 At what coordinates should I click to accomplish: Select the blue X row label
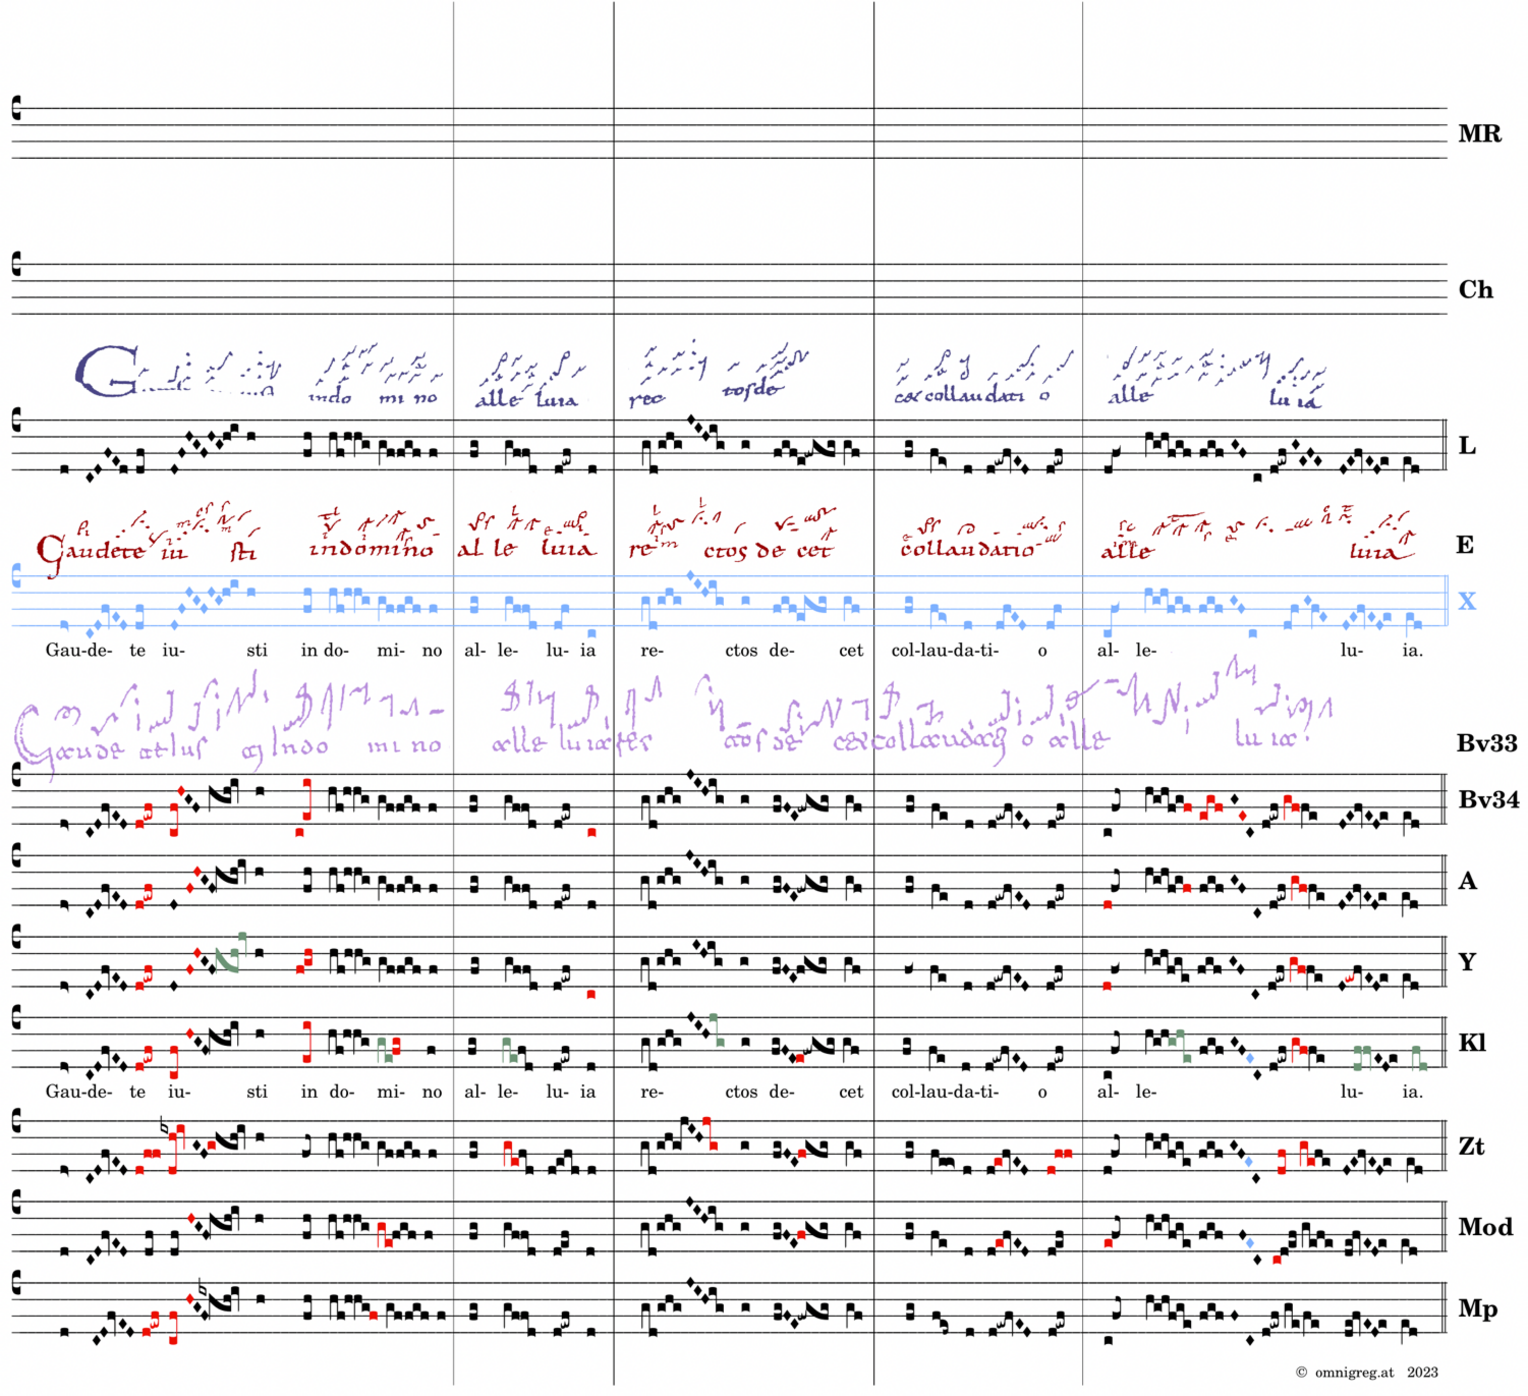1466,601
